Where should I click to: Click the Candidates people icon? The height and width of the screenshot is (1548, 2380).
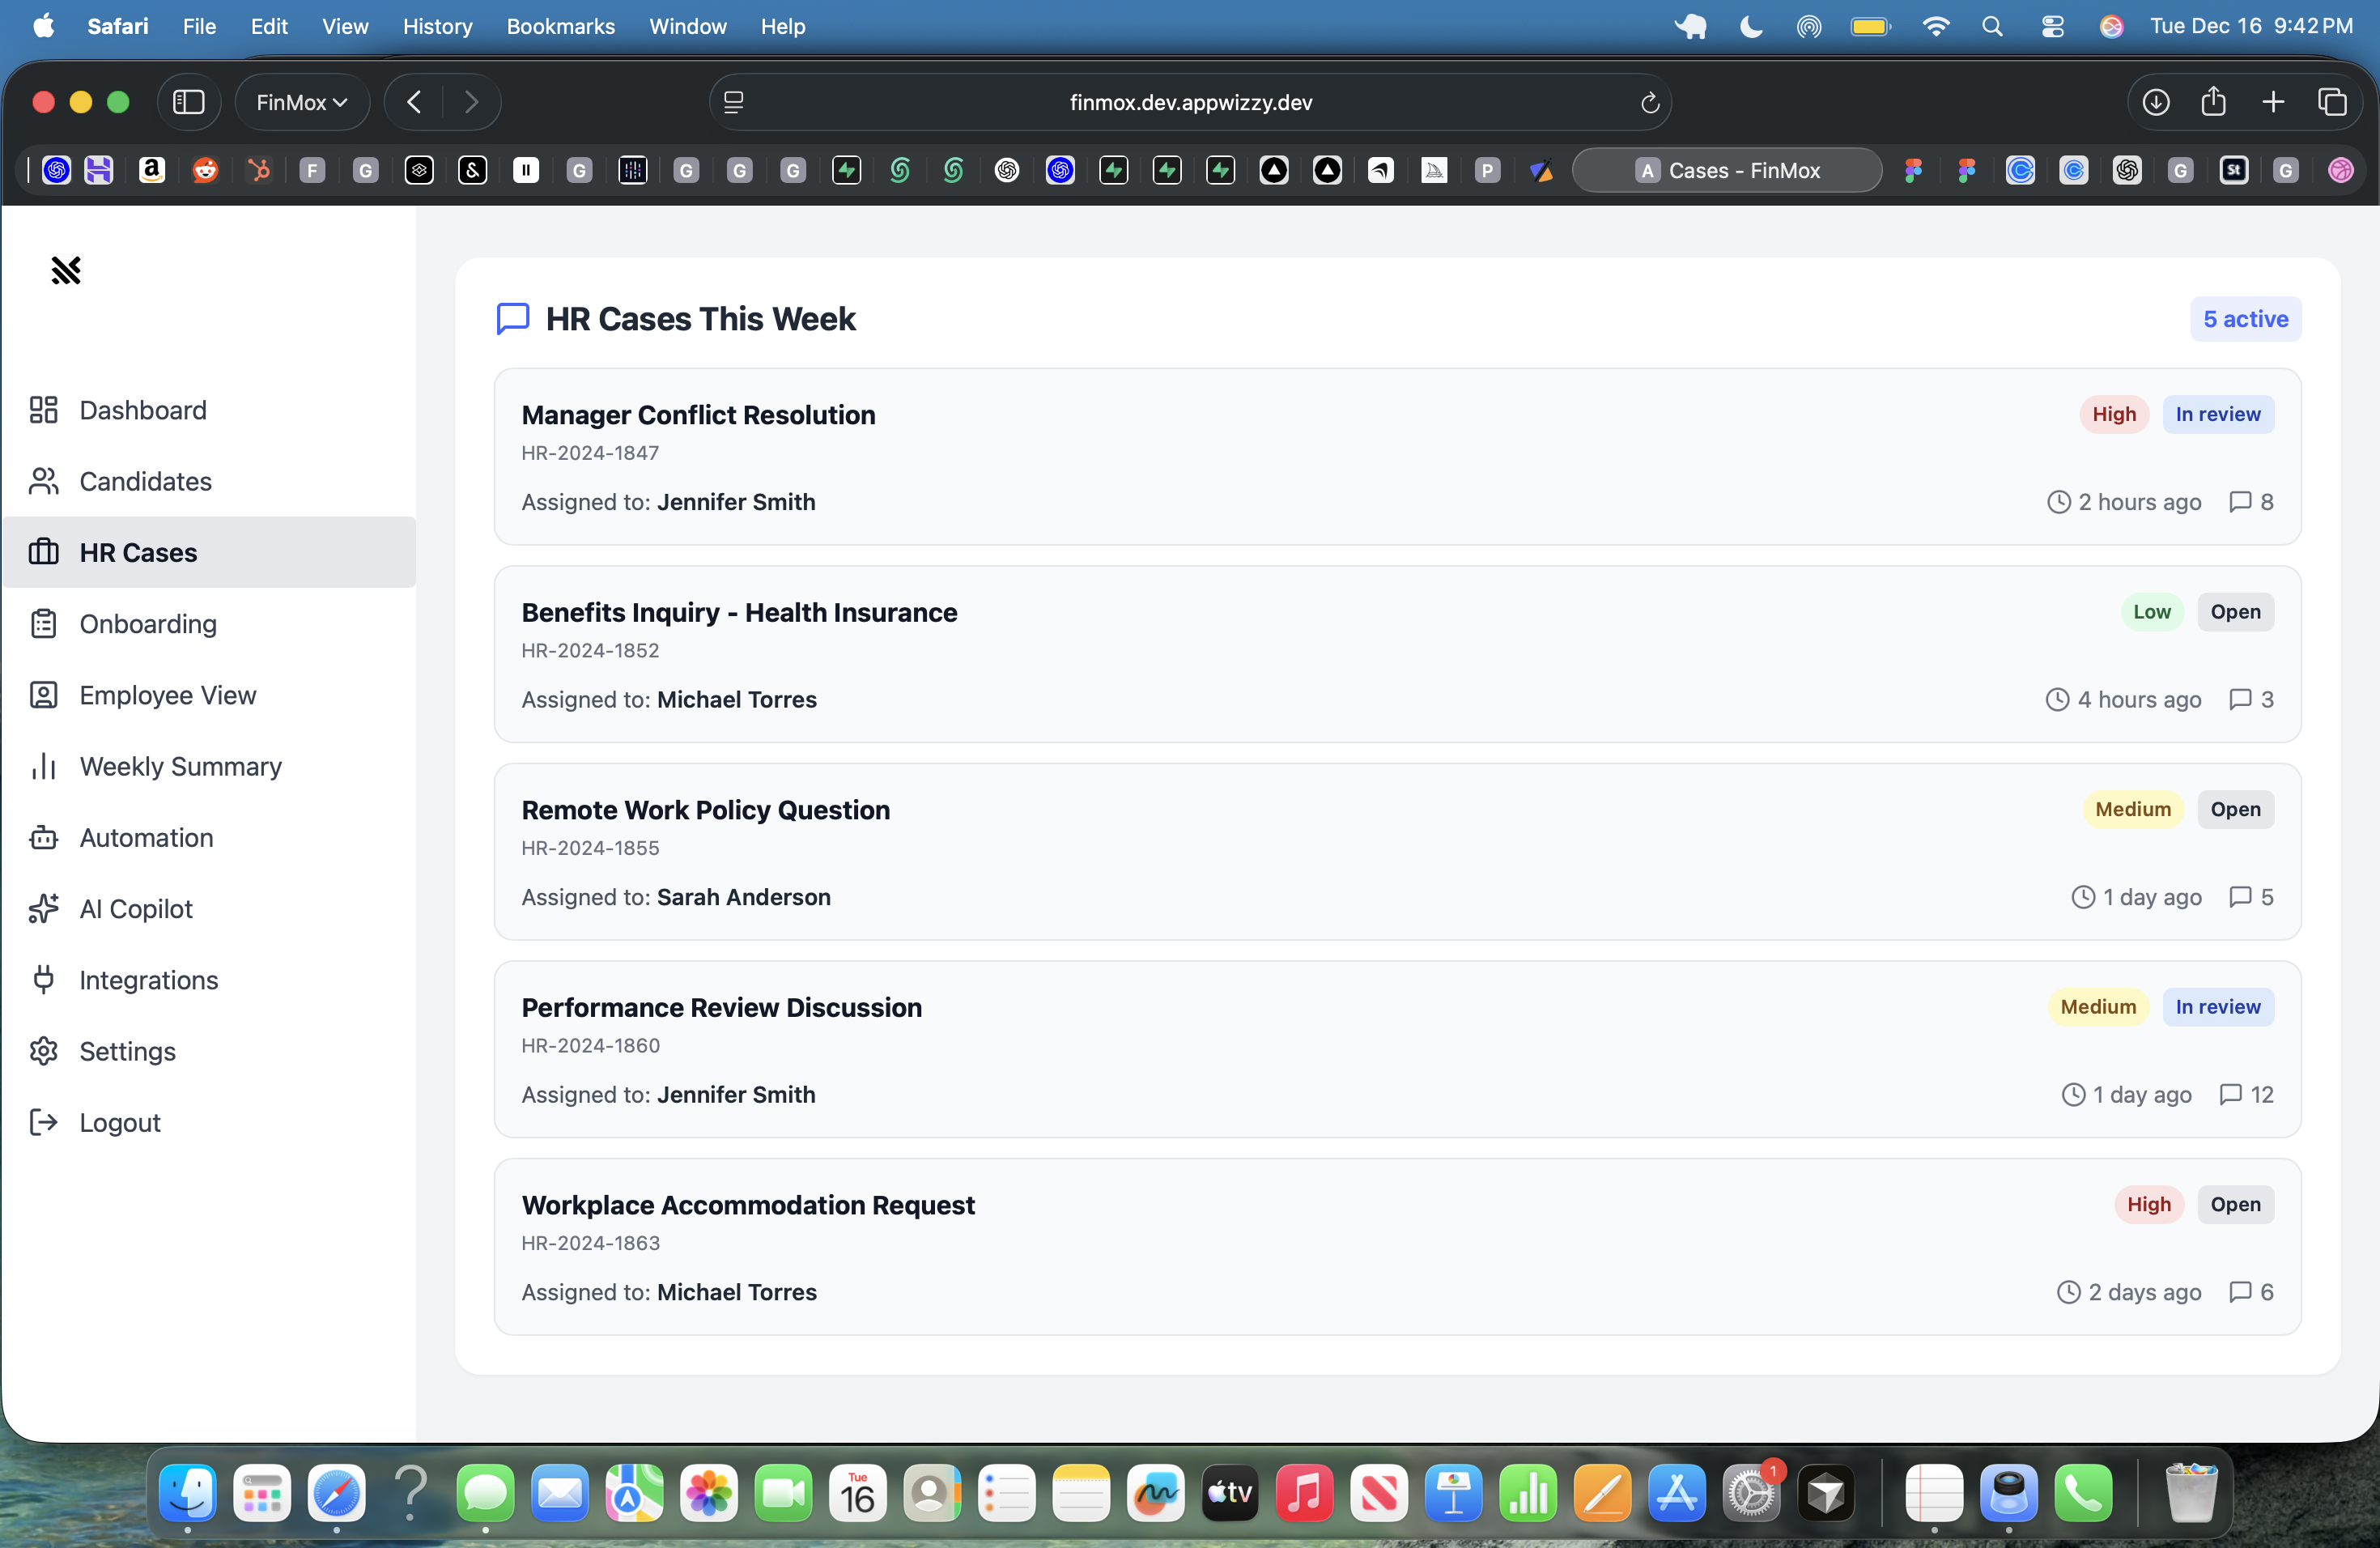pos(43,481)
